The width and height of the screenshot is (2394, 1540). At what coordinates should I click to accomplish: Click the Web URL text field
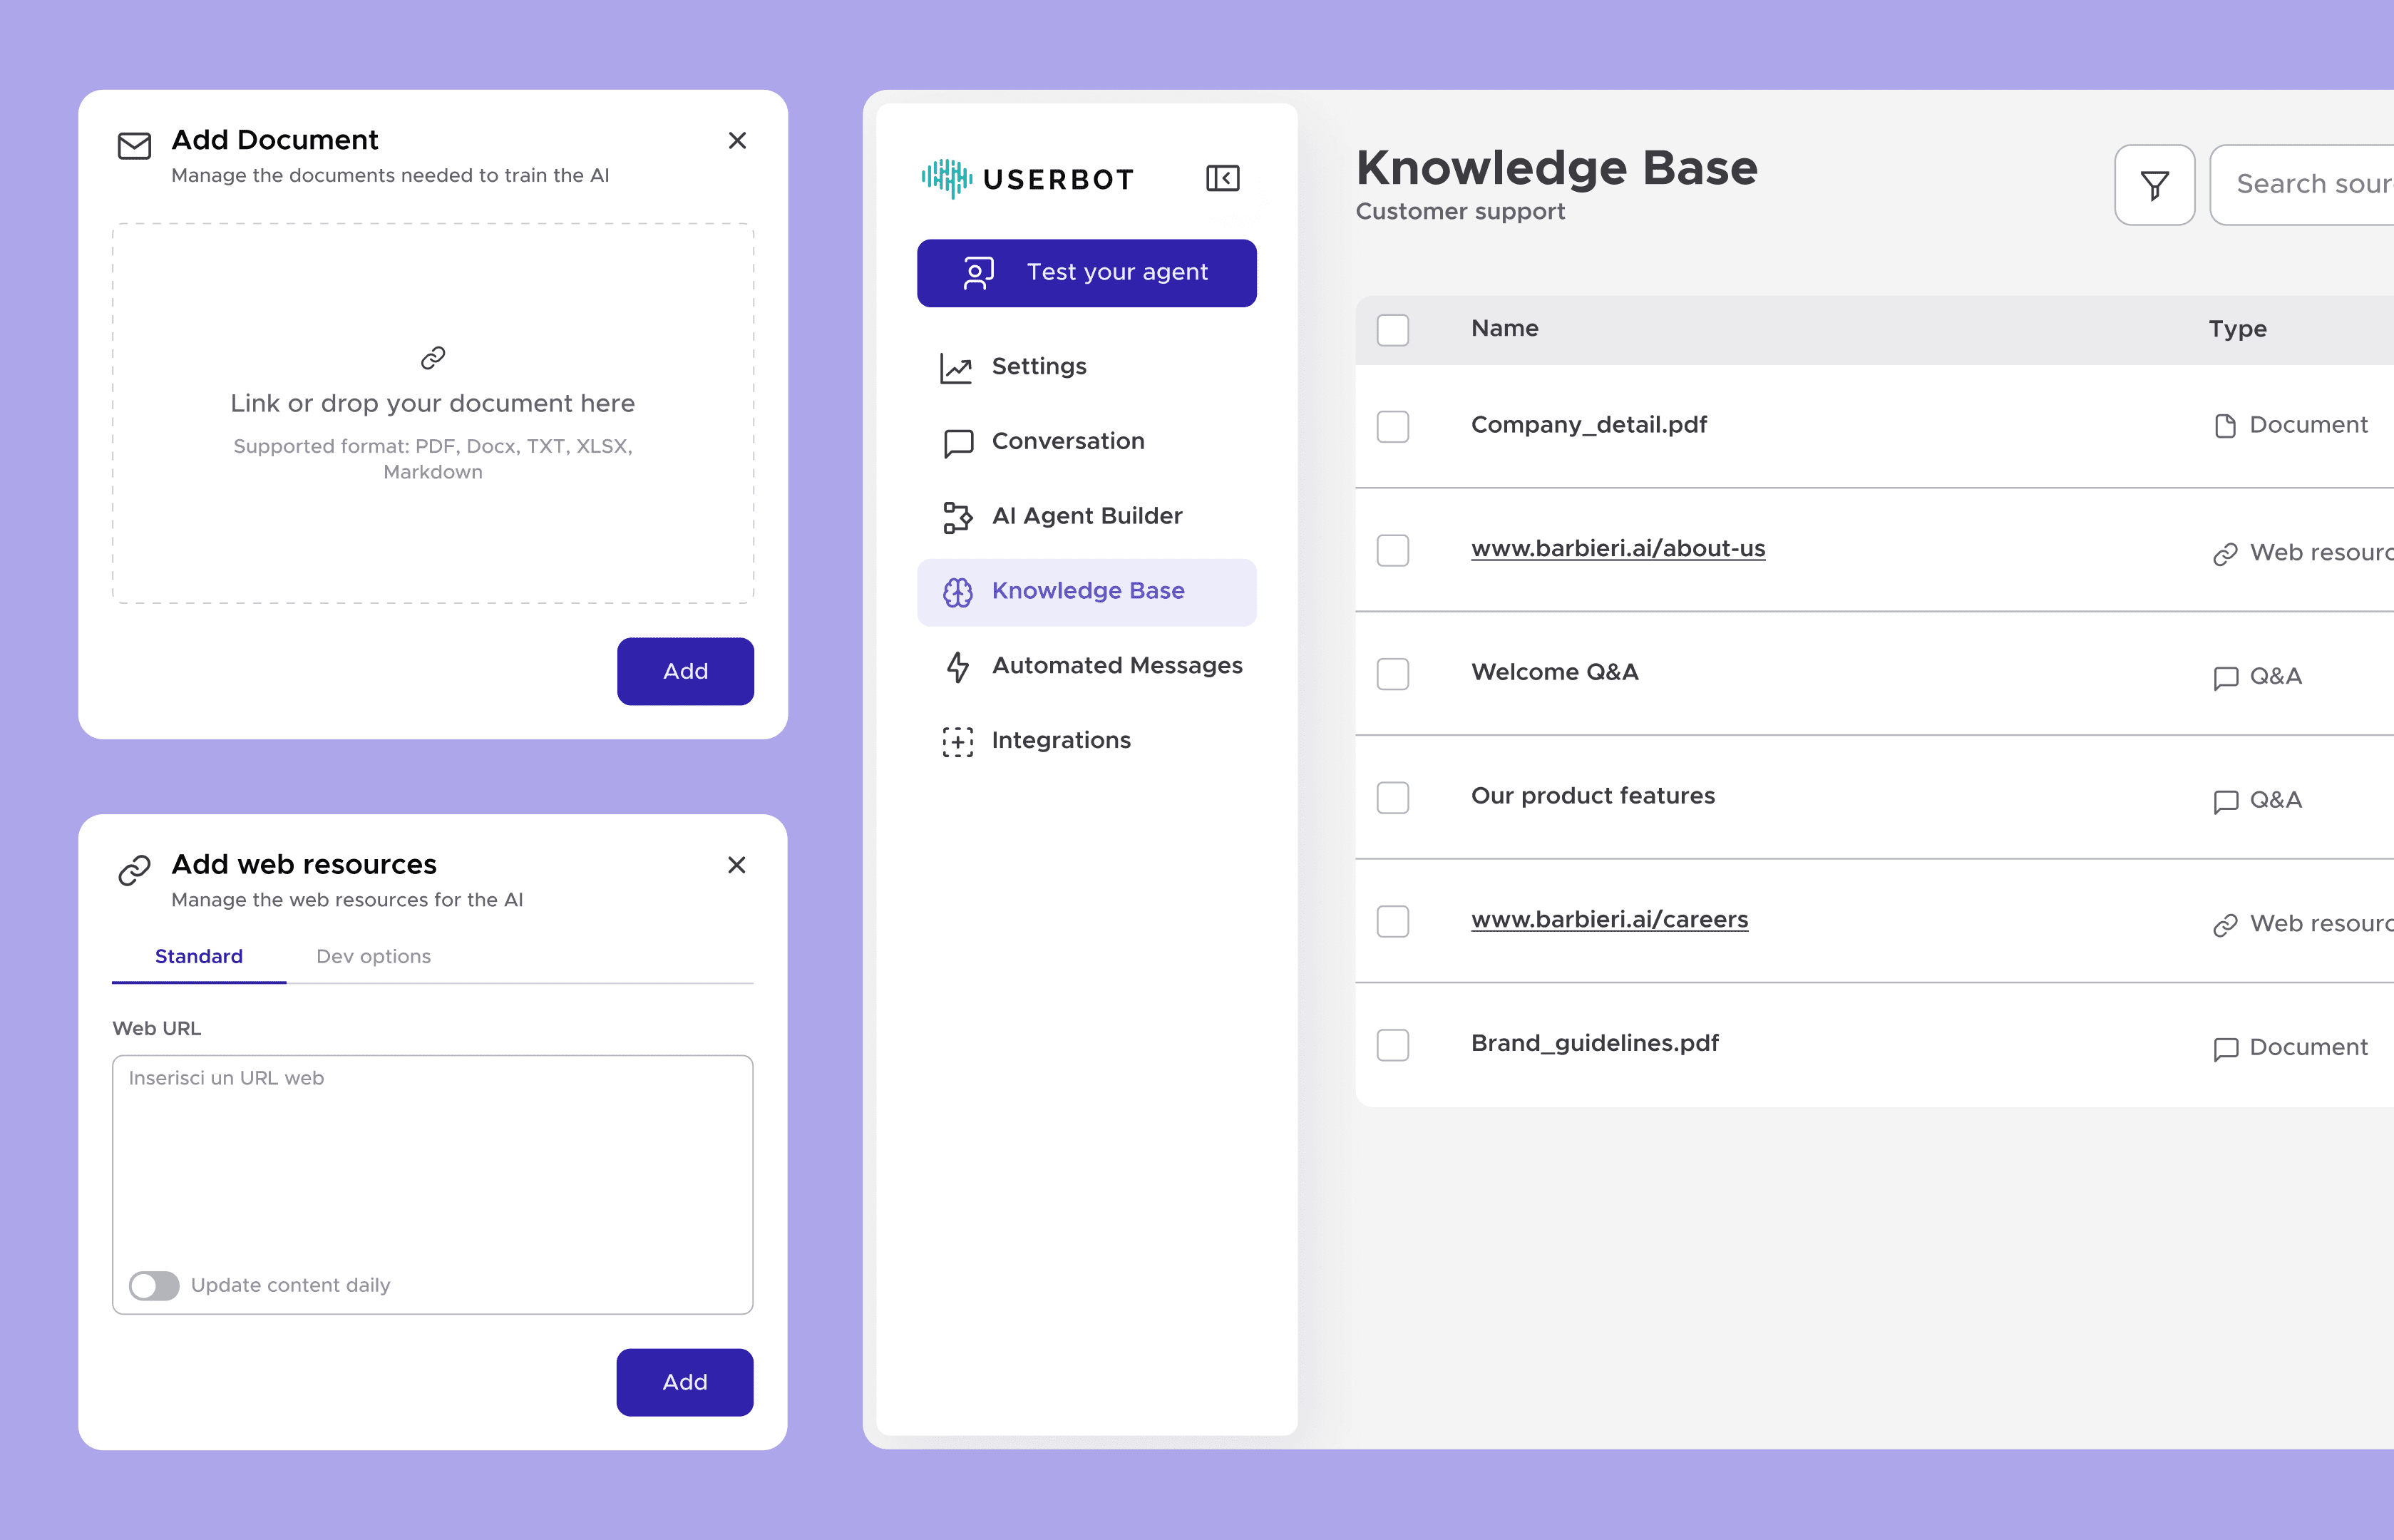[x=432, y=1160]
